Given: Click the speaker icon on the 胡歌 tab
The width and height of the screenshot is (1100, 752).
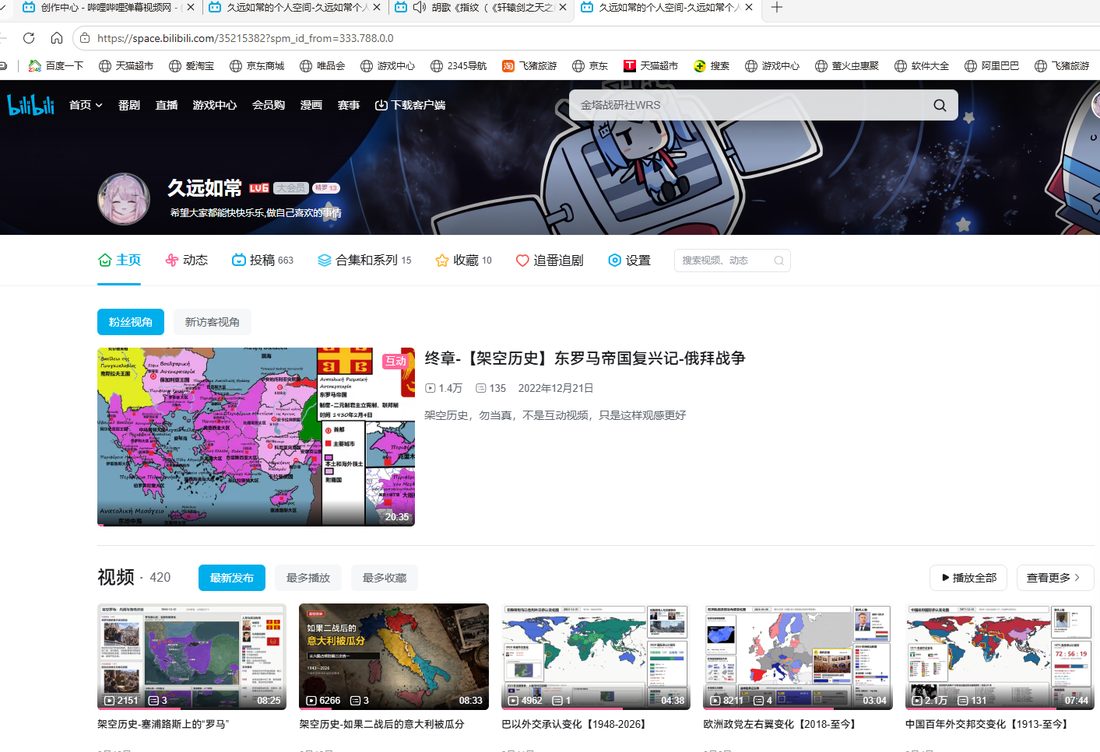Looking at the screenshot, I should 420,8.
